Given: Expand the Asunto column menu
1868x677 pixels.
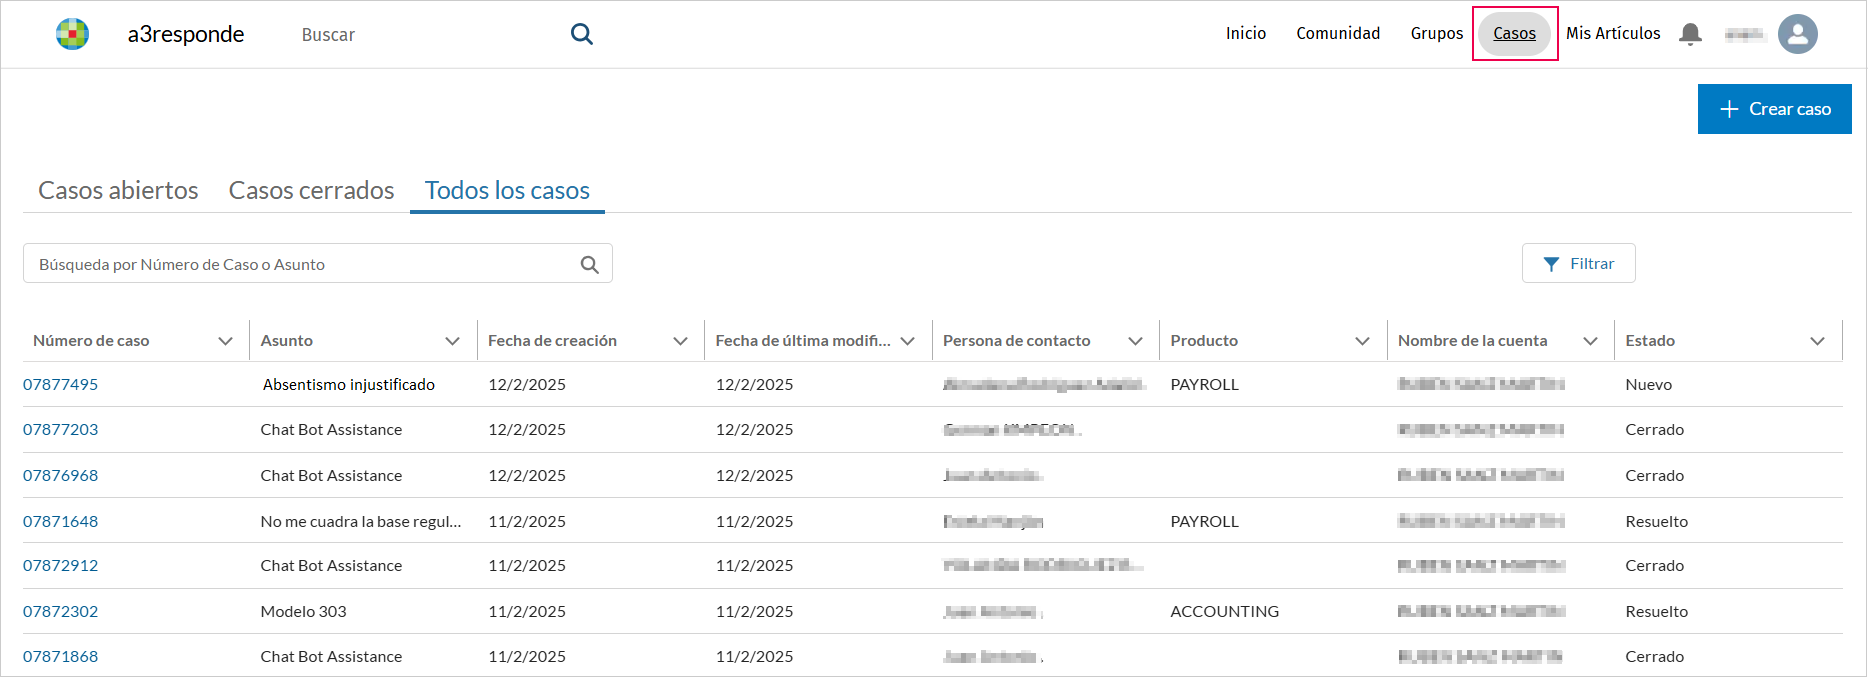Looking at the screenshot, I should [x=452, y=341].
